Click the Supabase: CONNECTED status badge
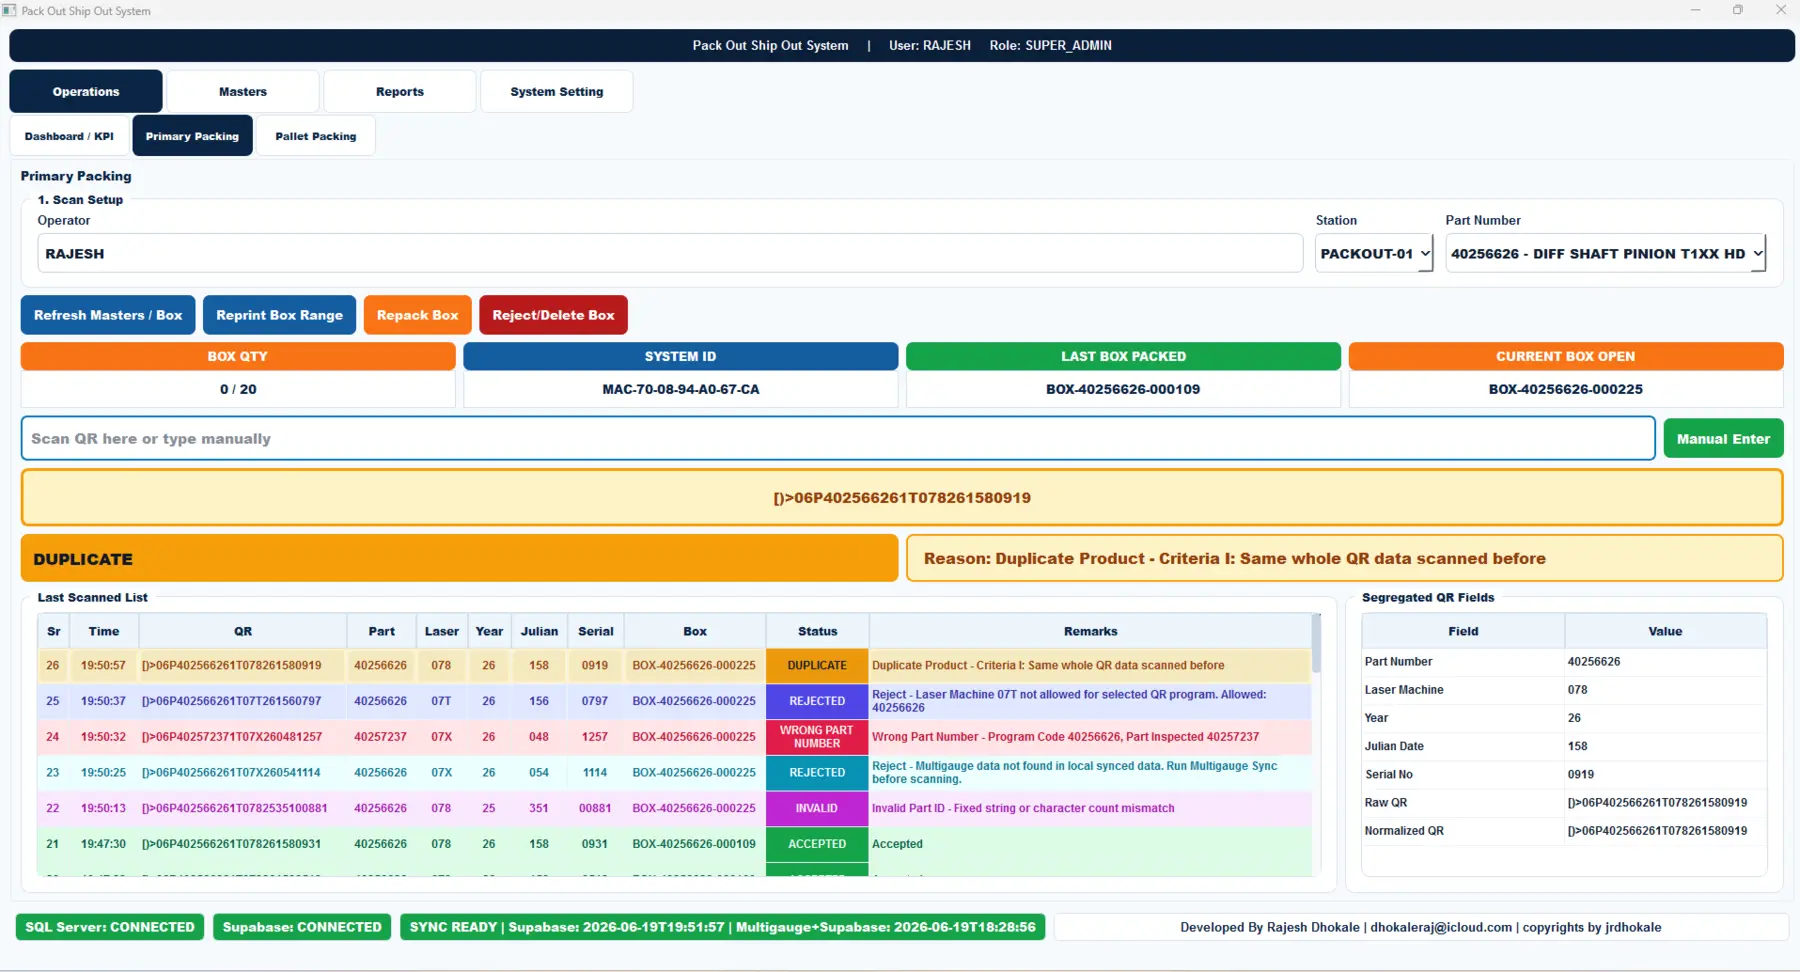The width and height of the screenshot is (1800, 972). [x=302, y=927]
